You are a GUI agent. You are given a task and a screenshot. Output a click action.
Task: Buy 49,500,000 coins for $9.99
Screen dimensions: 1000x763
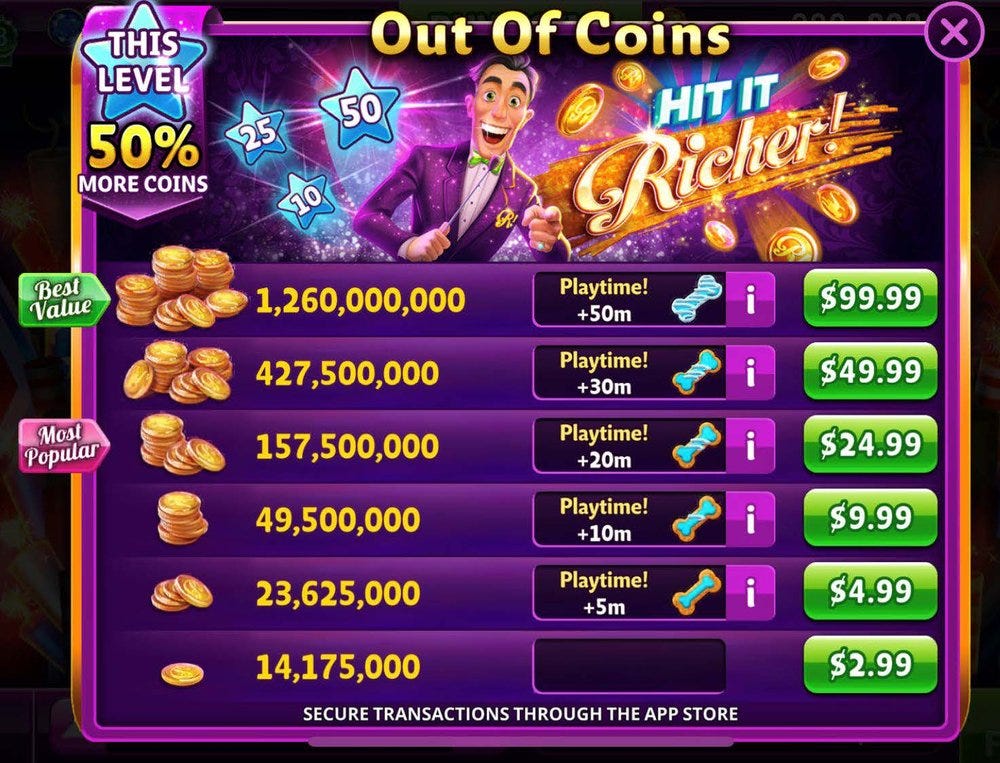pyautogui.click(x=870, y=518)
